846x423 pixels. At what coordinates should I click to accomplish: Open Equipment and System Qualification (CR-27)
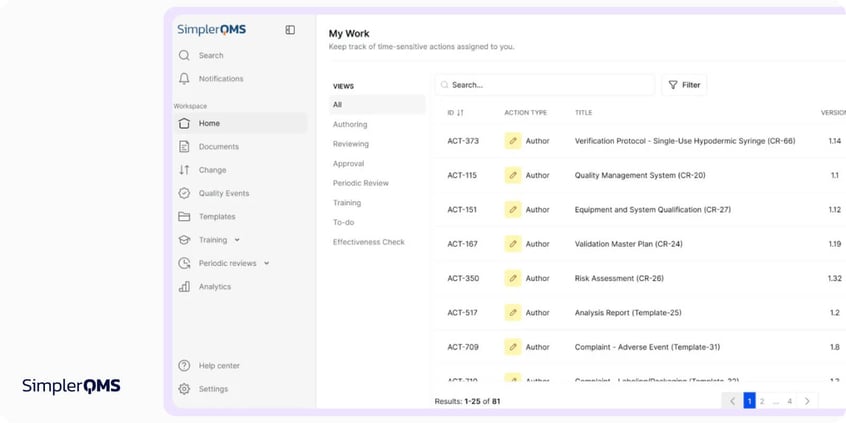[x=653, y=209]
